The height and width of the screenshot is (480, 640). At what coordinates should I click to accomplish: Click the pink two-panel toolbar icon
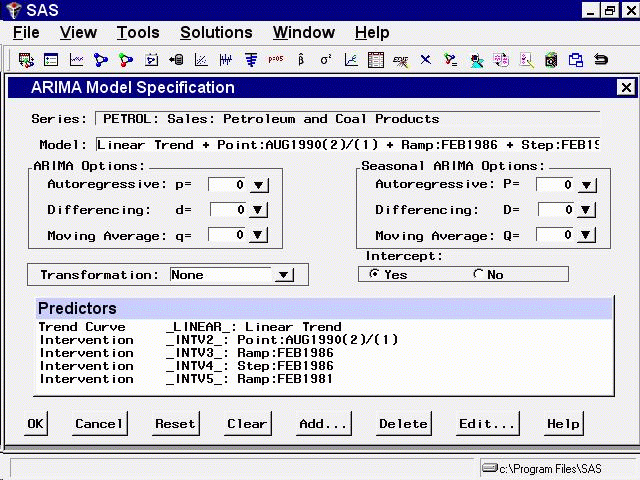point(501,60)
